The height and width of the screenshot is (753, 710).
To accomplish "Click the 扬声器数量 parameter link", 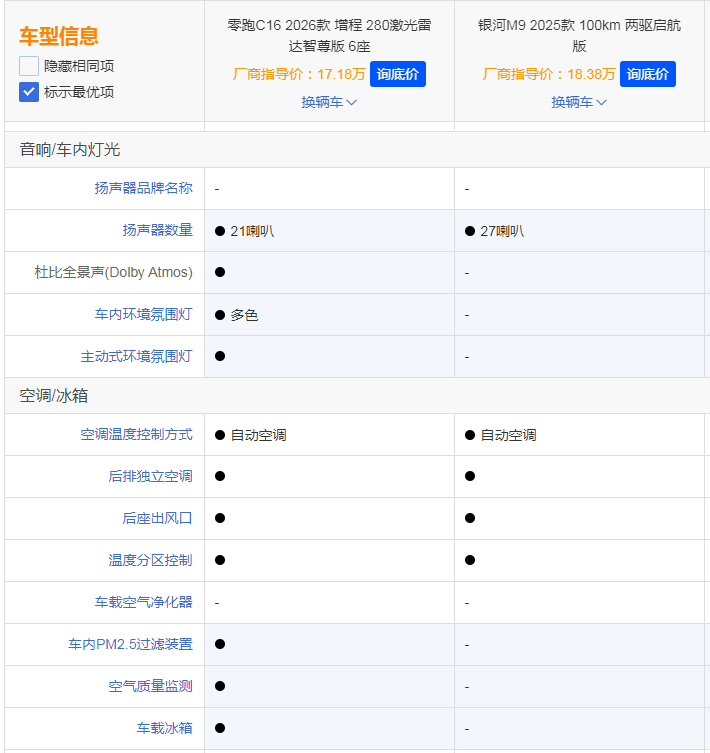I will pos(157,230).
